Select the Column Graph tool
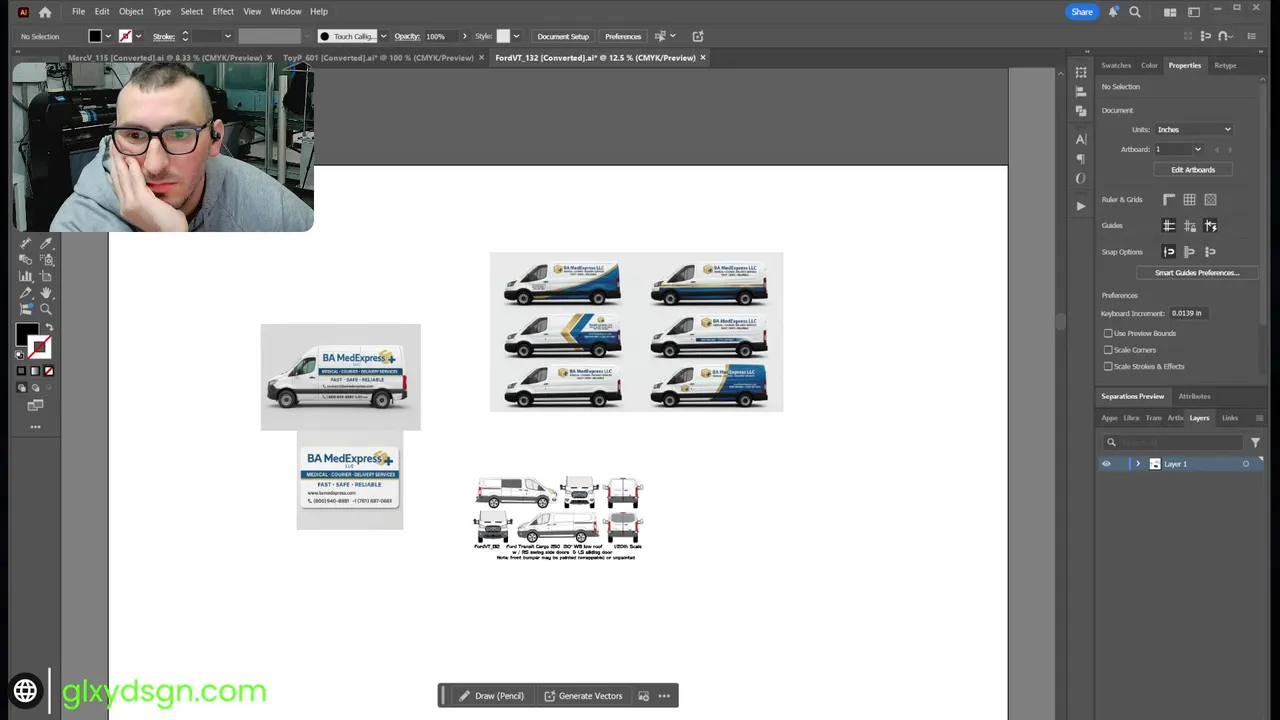Image resolution: width=1280 pixels, height=720 pixels. 26,276
